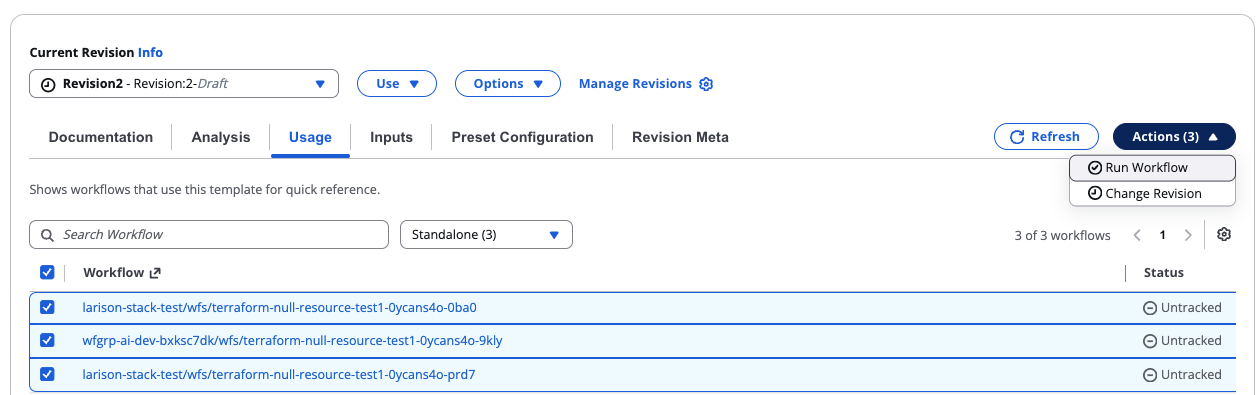Image resolution: width=1259 pixels, height=395 pixels.
Task: Click Untracked text in the 0ba0 row
Action: pyautogui.click(x=1191, y=308)
